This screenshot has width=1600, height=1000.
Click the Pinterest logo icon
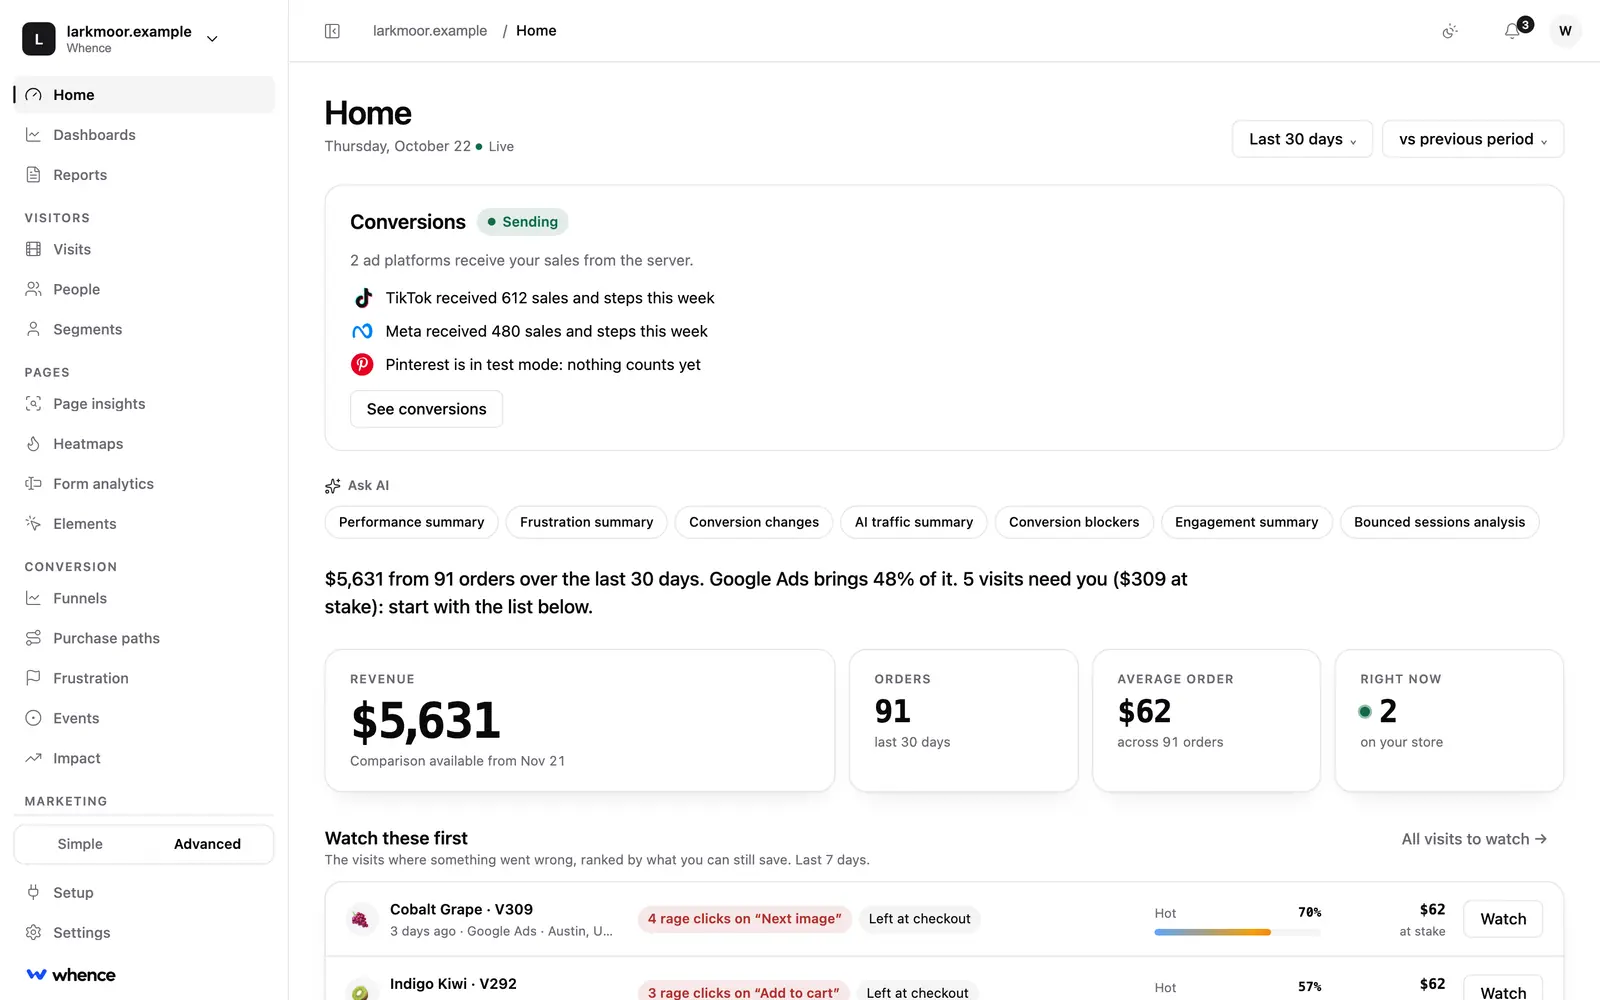362,364
